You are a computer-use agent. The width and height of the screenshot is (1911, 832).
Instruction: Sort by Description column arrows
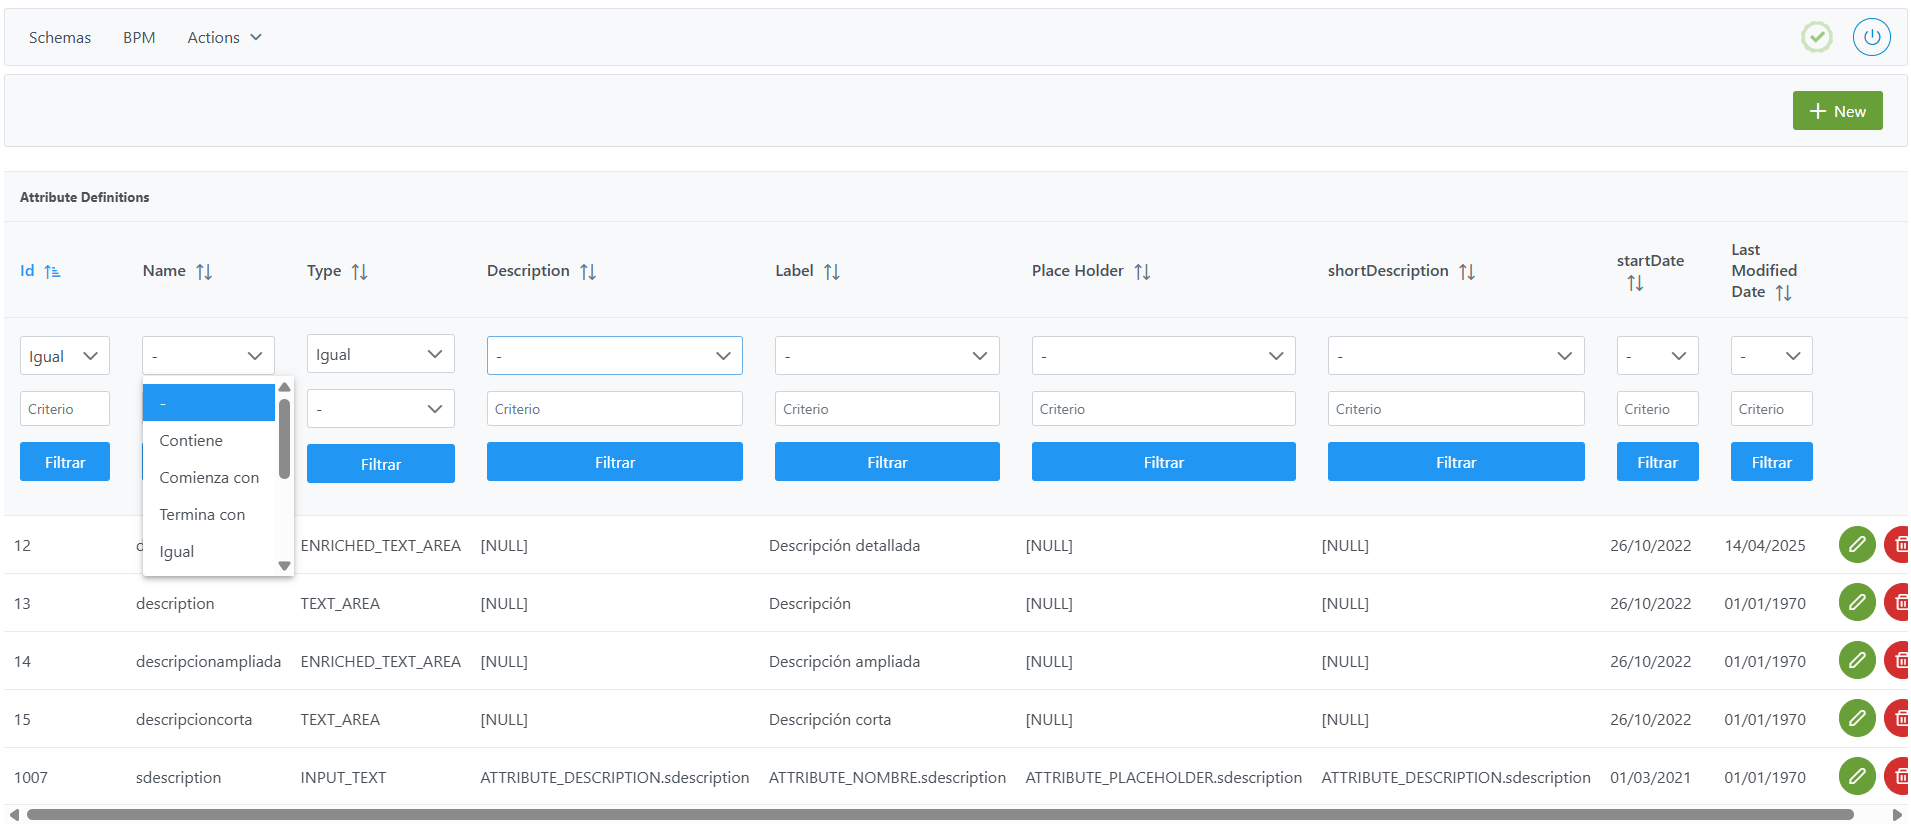(x=588, y=271)
